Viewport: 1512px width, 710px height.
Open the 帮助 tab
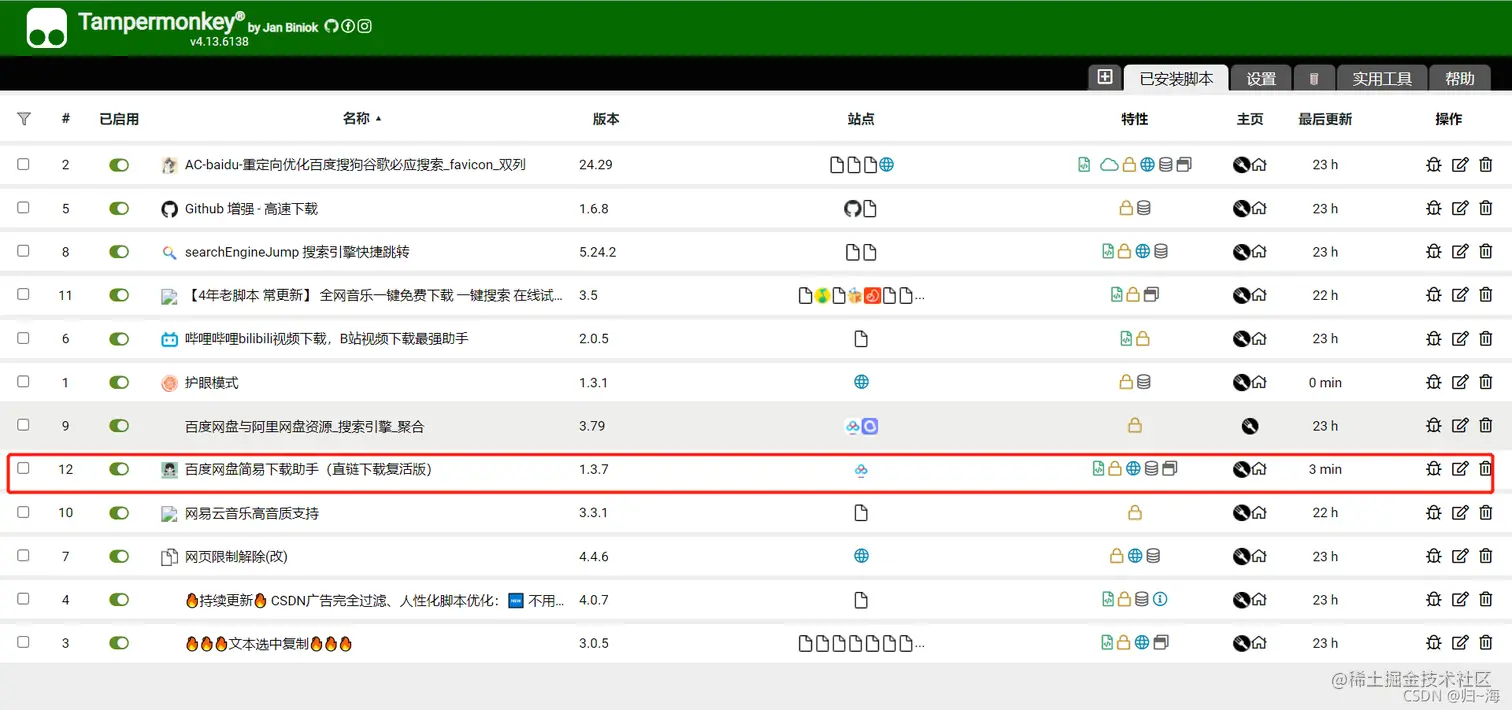click(1460, 78)
